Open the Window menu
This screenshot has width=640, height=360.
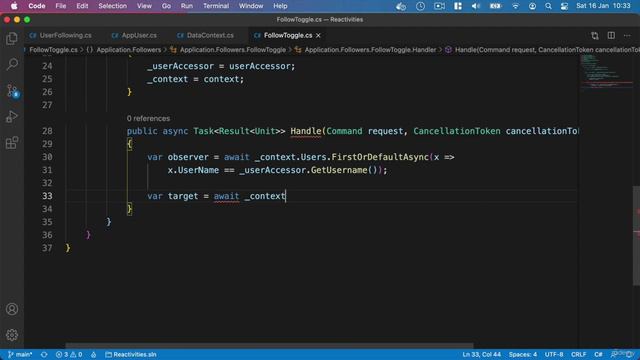(x=251, y=6)
